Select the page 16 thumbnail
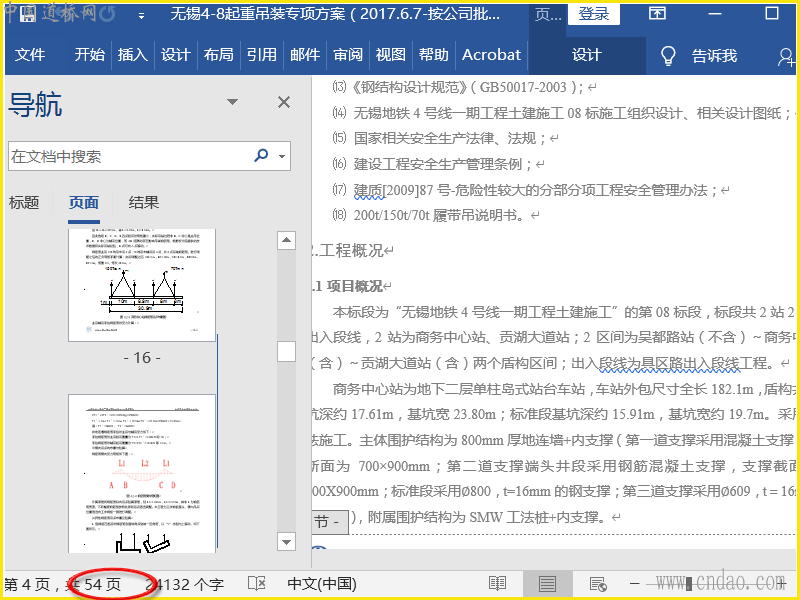The height and width of the screenshot is (600, 800). coord(141,285)
